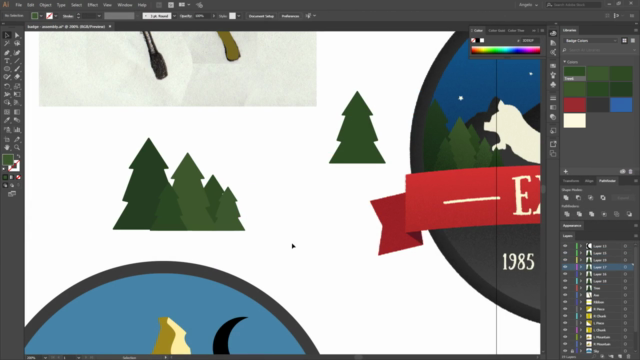Toggle visibility of the Tree layer
Screen dimensions: 640x360
click(x=565, y=288)
